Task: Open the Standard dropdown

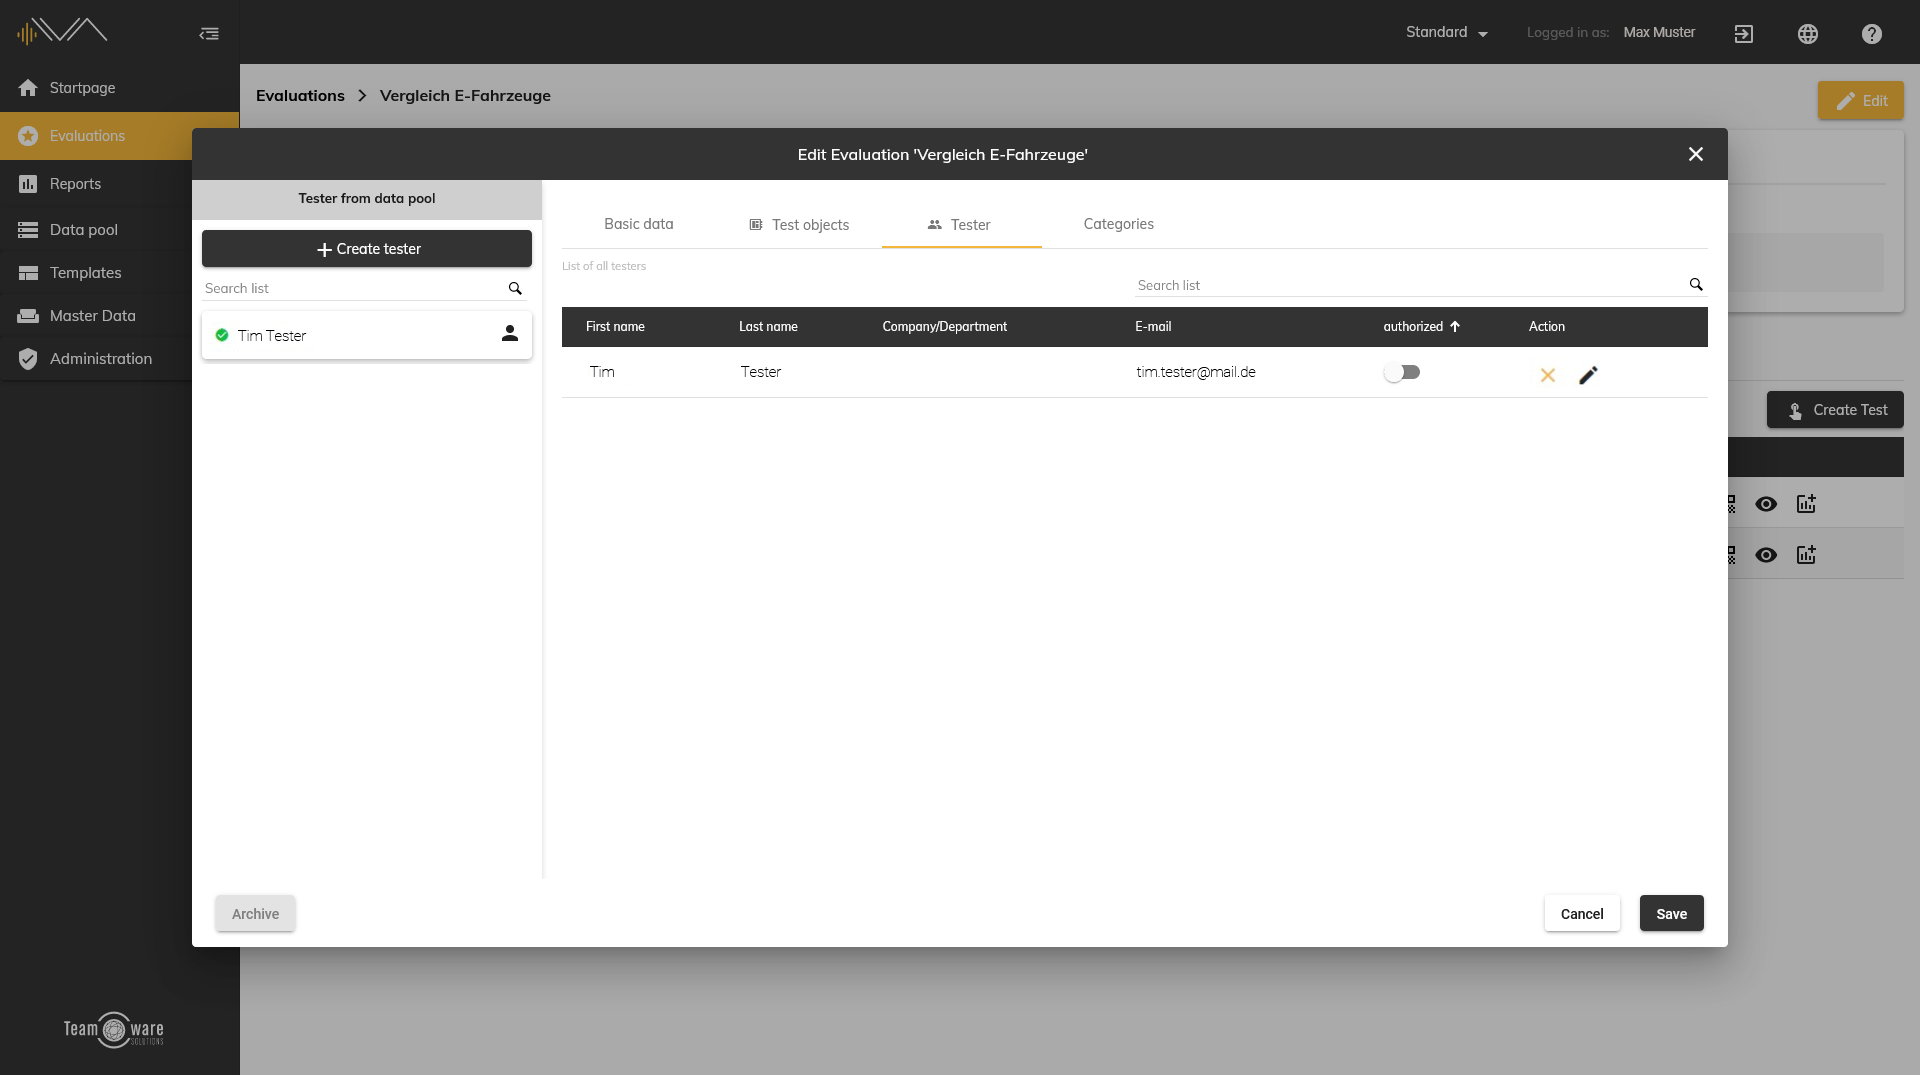Action: tap(1446, 33)
